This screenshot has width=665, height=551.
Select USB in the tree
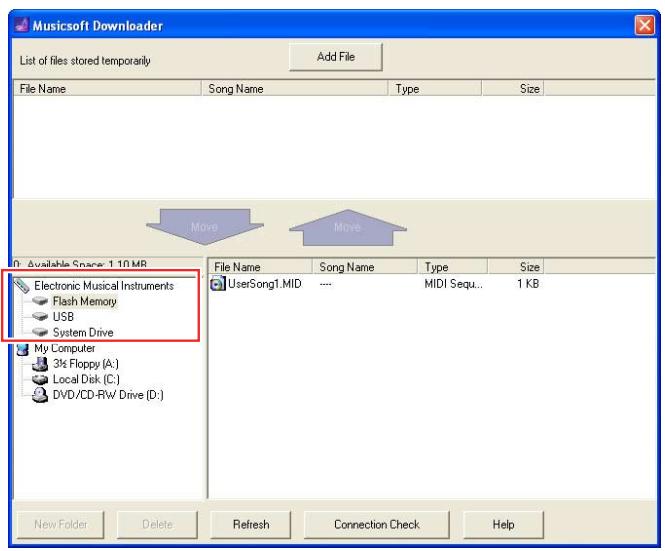[63, 317]
